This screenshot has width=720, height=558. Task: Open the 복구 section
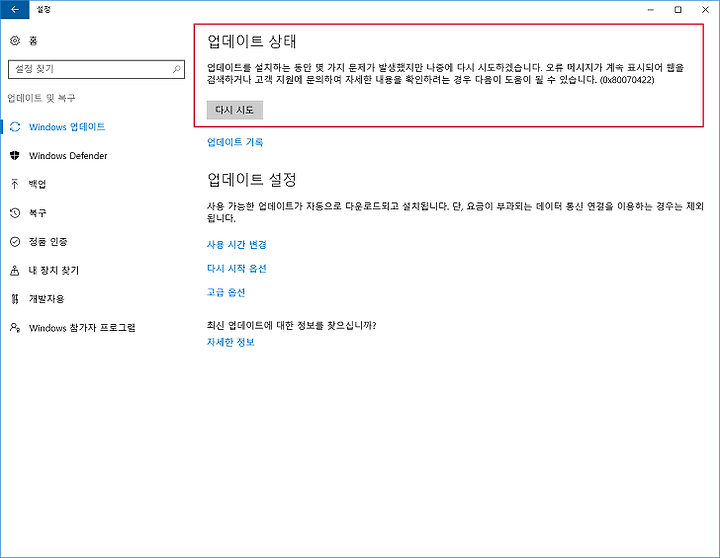point(37,213)
